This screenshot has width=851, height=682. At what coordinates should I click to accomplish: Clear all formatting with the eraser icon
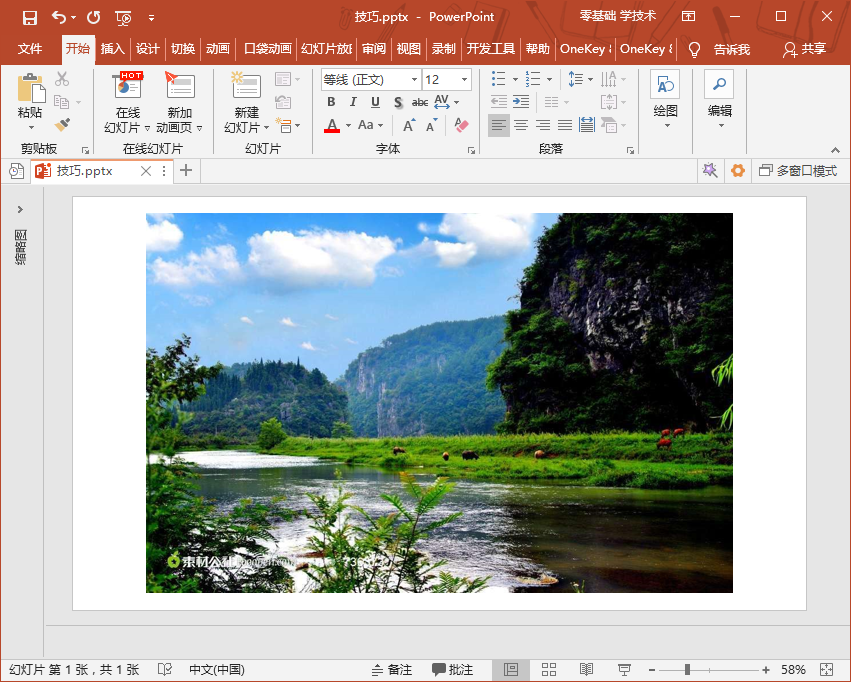[461, 125]
